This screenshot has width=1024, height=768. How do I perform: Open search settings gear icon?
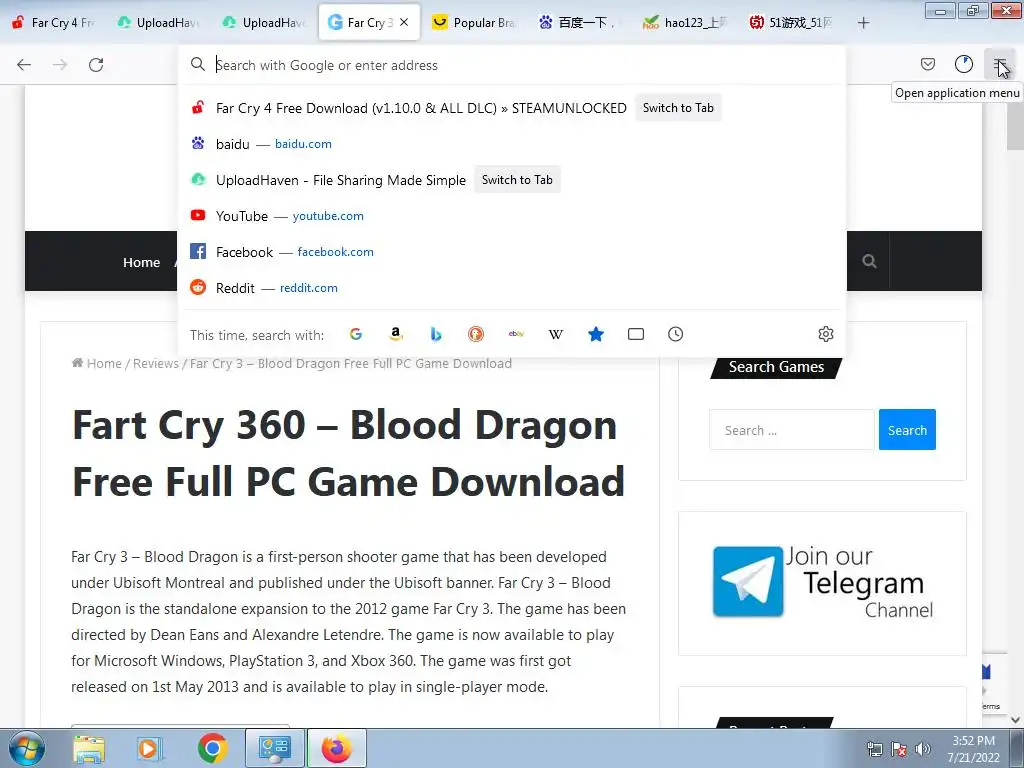click(x=825, y=334)
